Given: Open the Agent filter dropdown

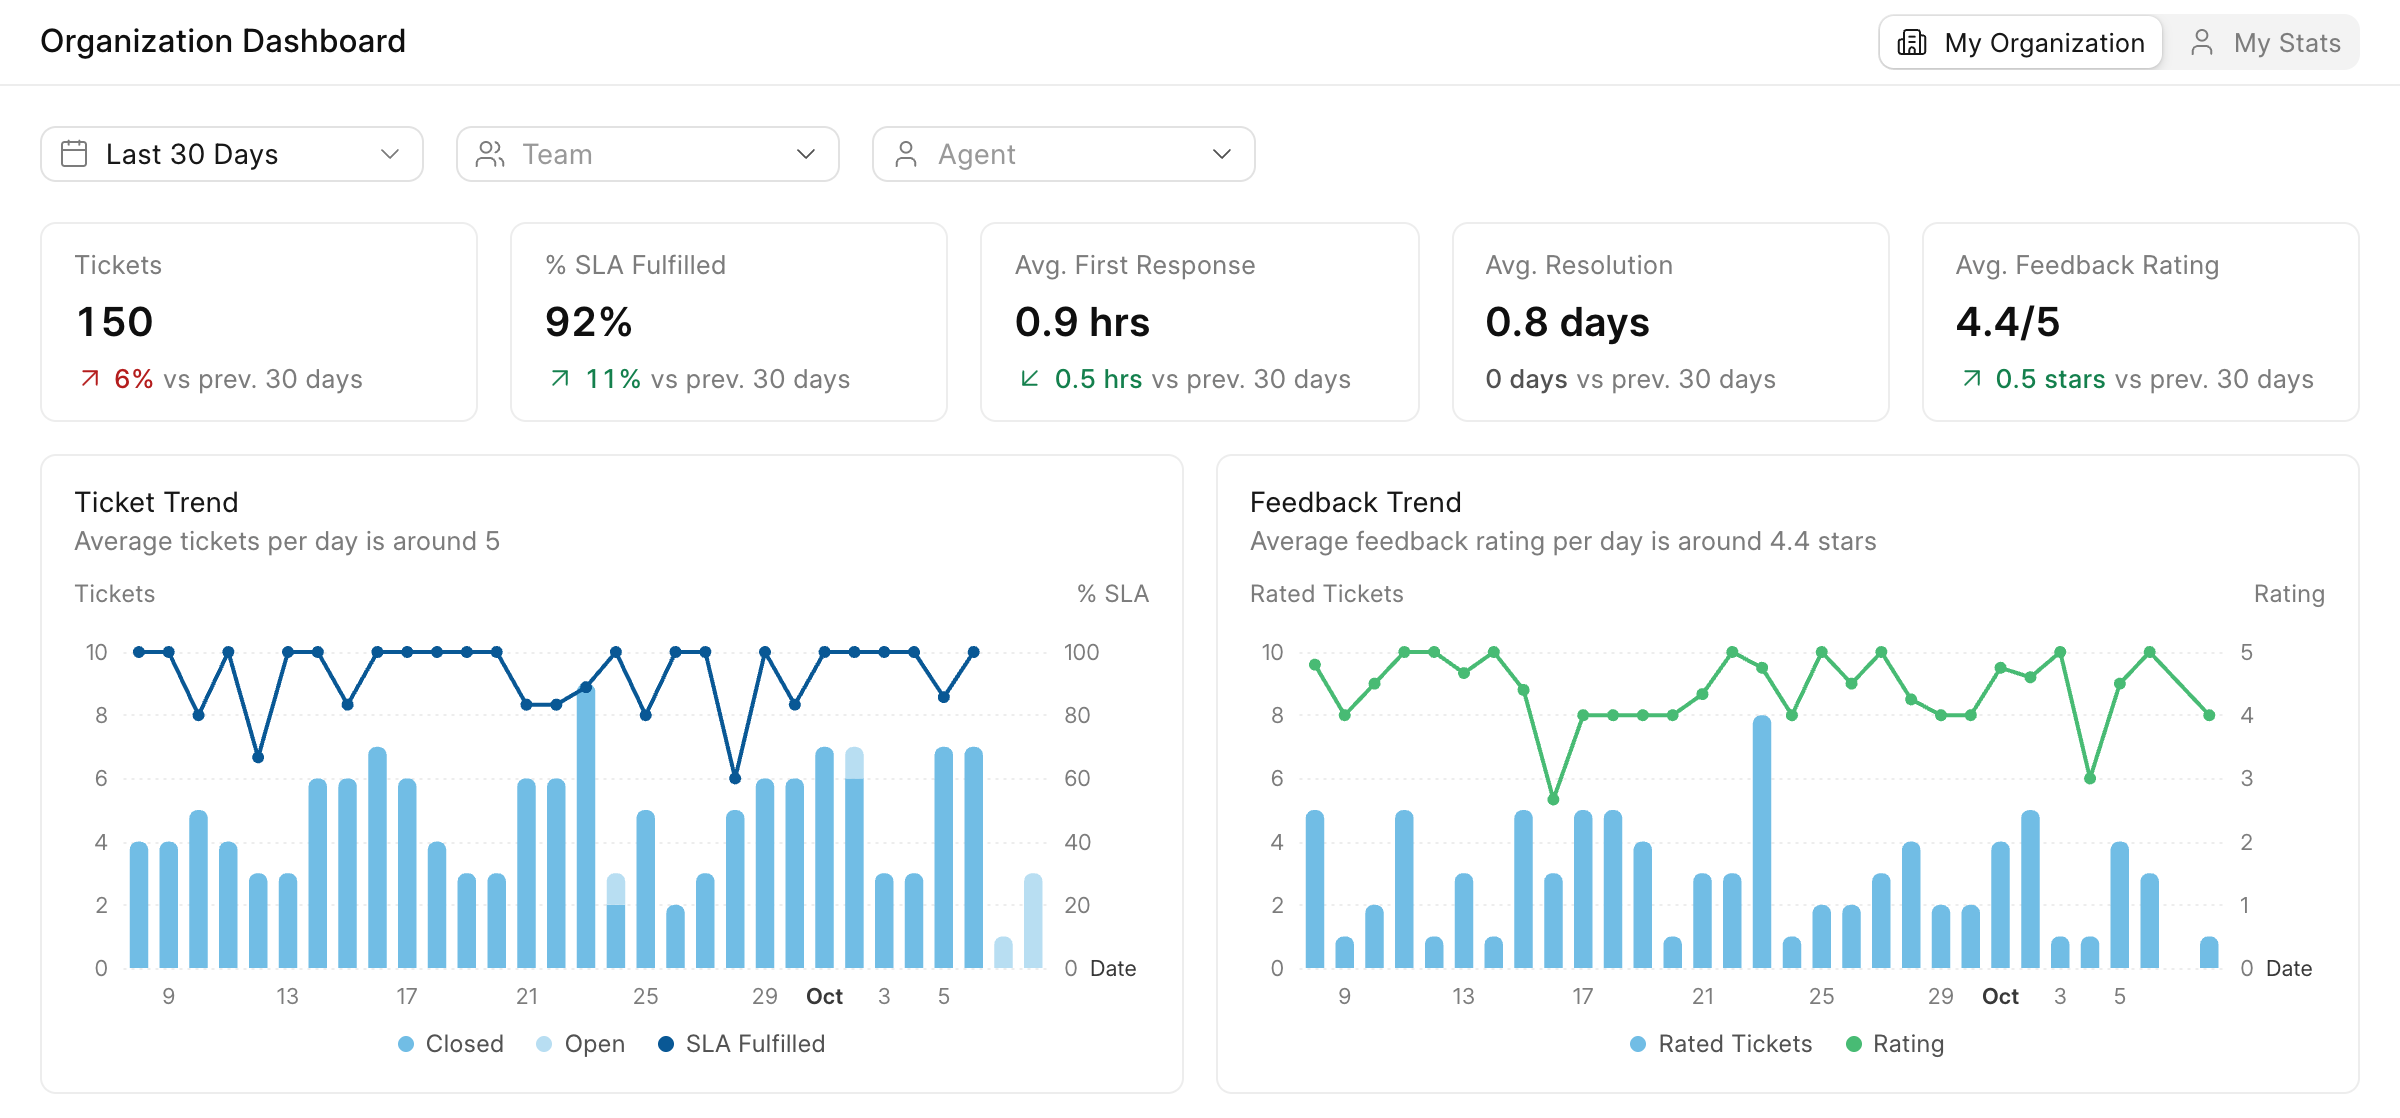Looking at the screenshot, I should click(x=1064, y=154).
